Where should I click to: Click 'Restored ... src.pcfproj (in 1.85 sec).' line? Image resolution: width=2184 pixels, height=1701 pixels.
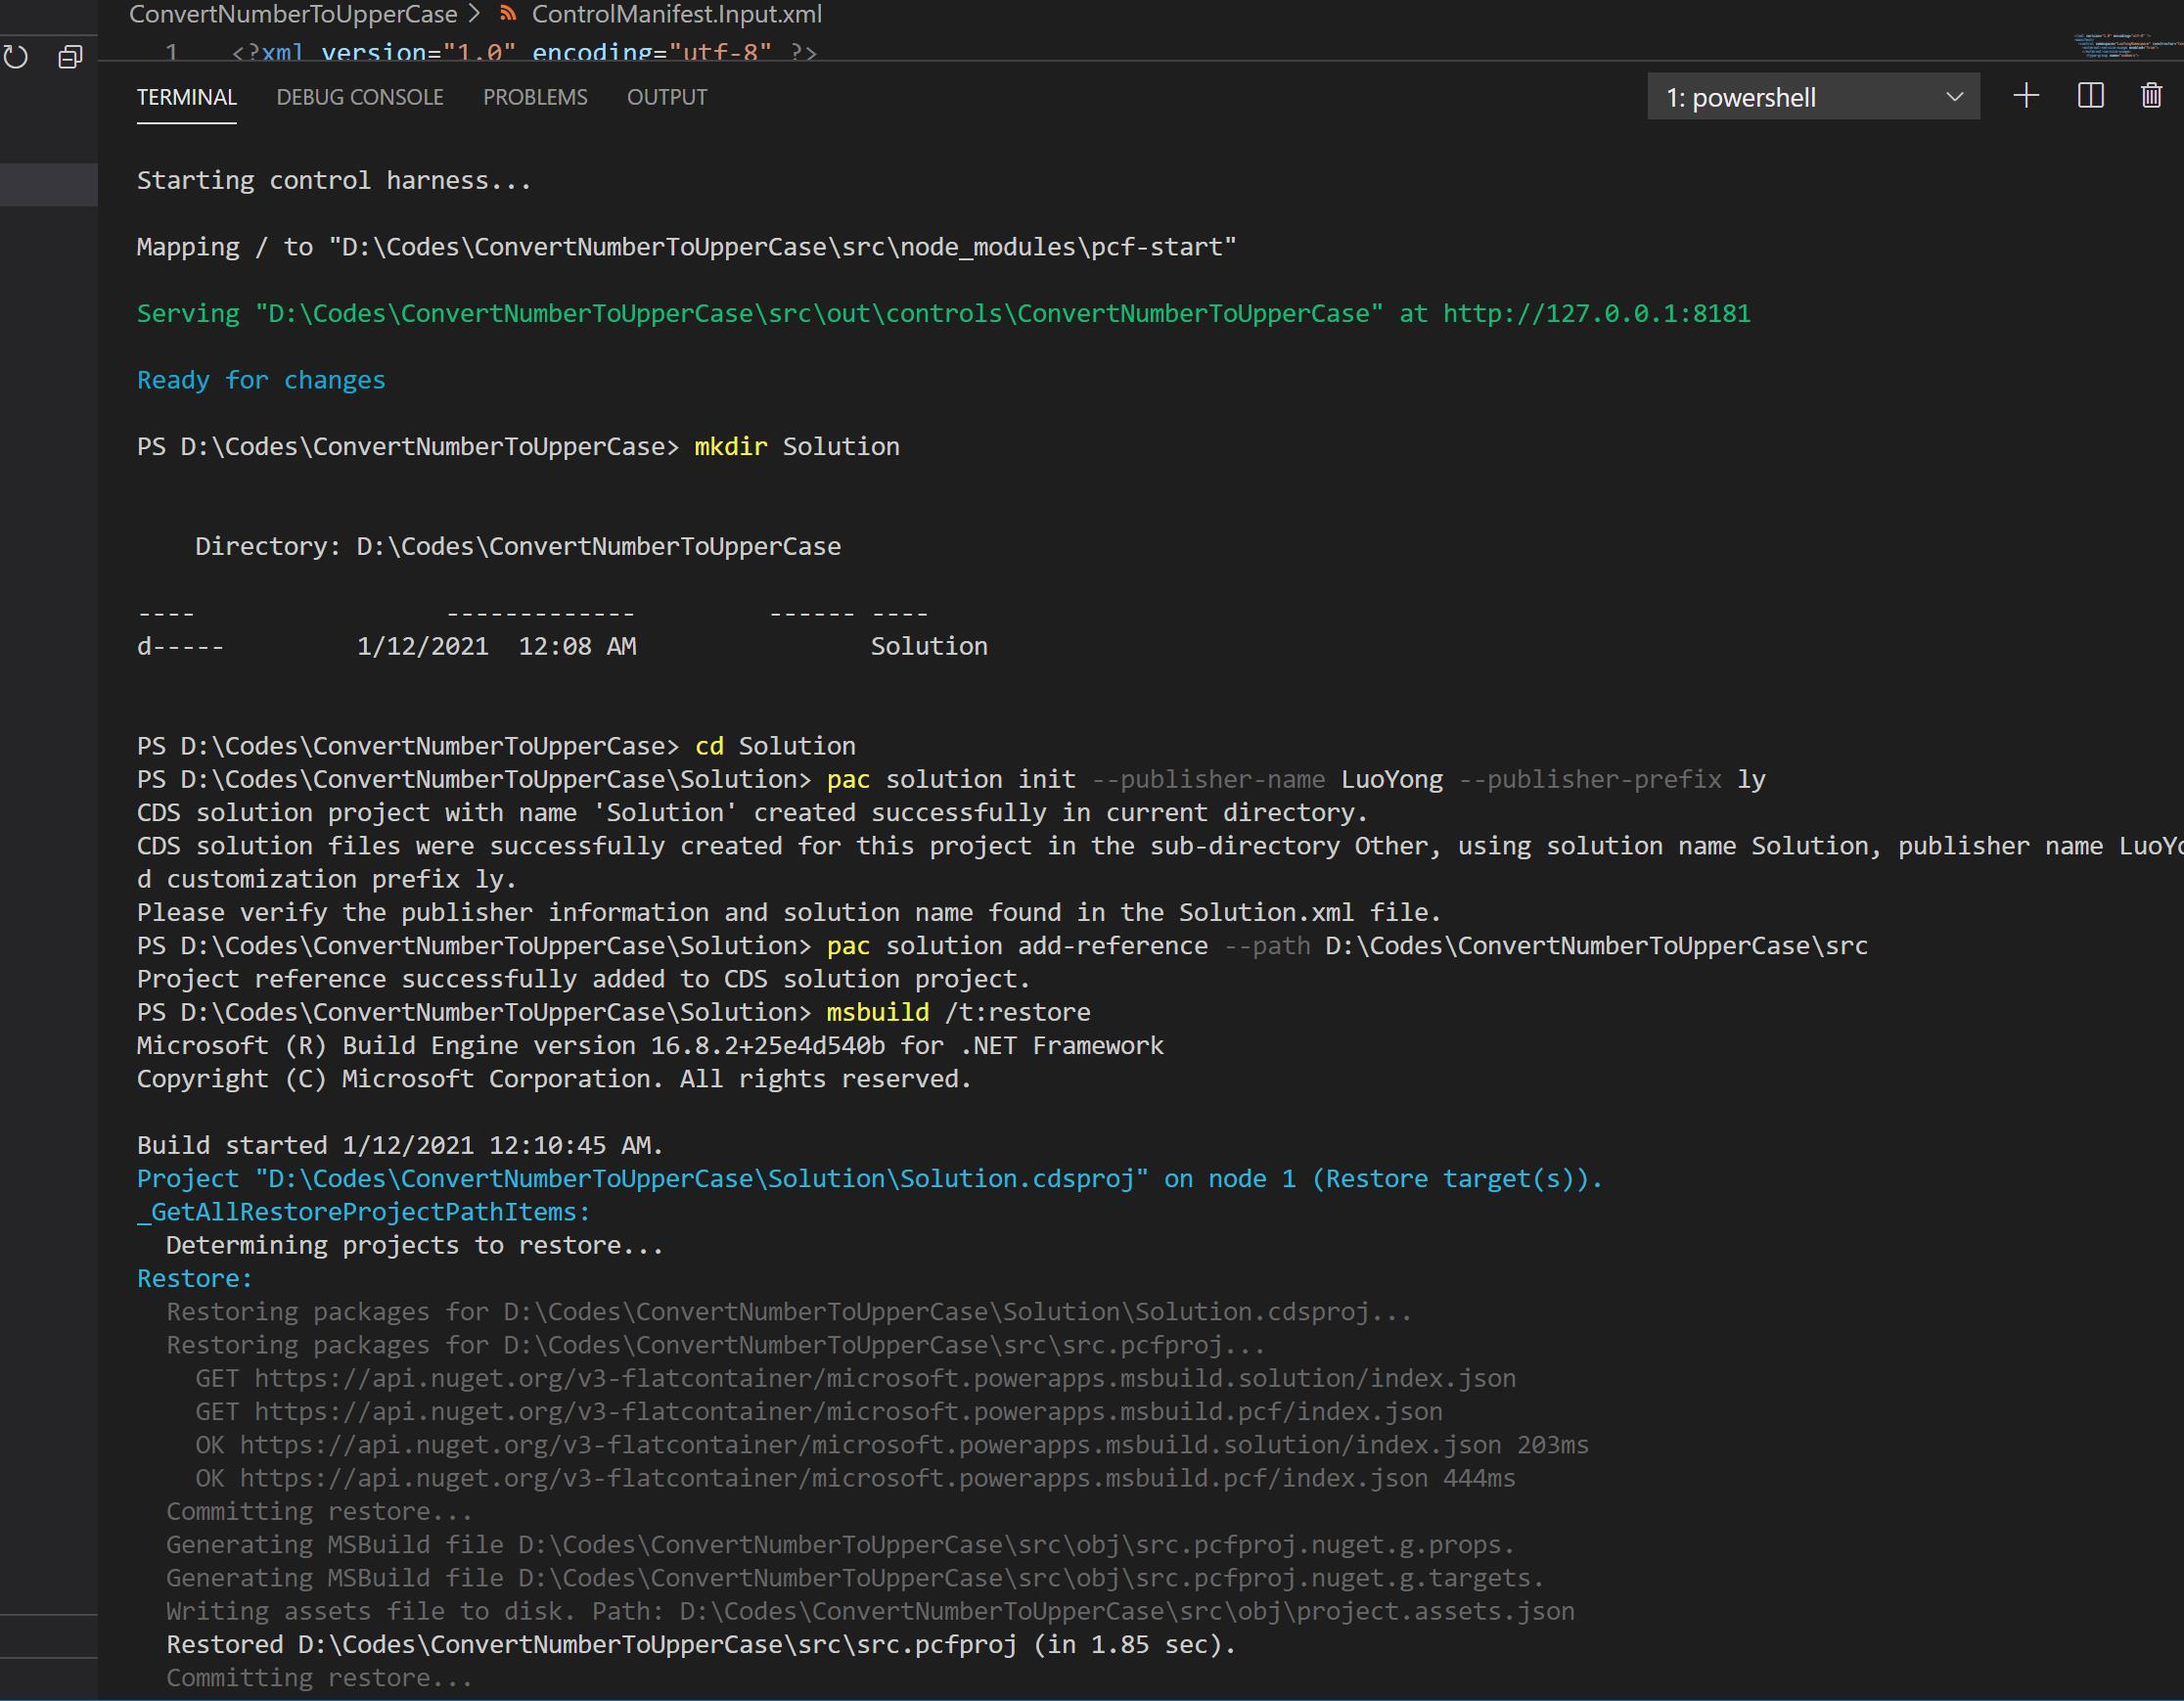(x=701, y=1645)
